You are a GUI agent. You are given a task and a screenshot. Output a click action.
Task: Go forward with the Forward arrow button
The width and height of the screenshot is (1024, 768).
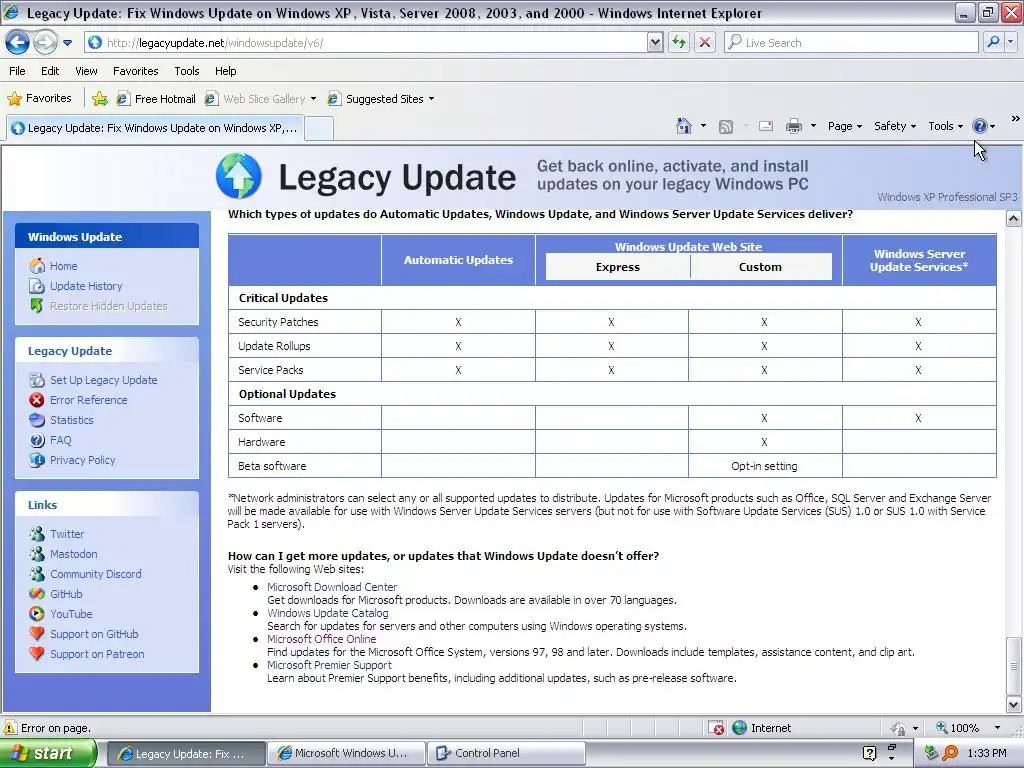point(45,42)
